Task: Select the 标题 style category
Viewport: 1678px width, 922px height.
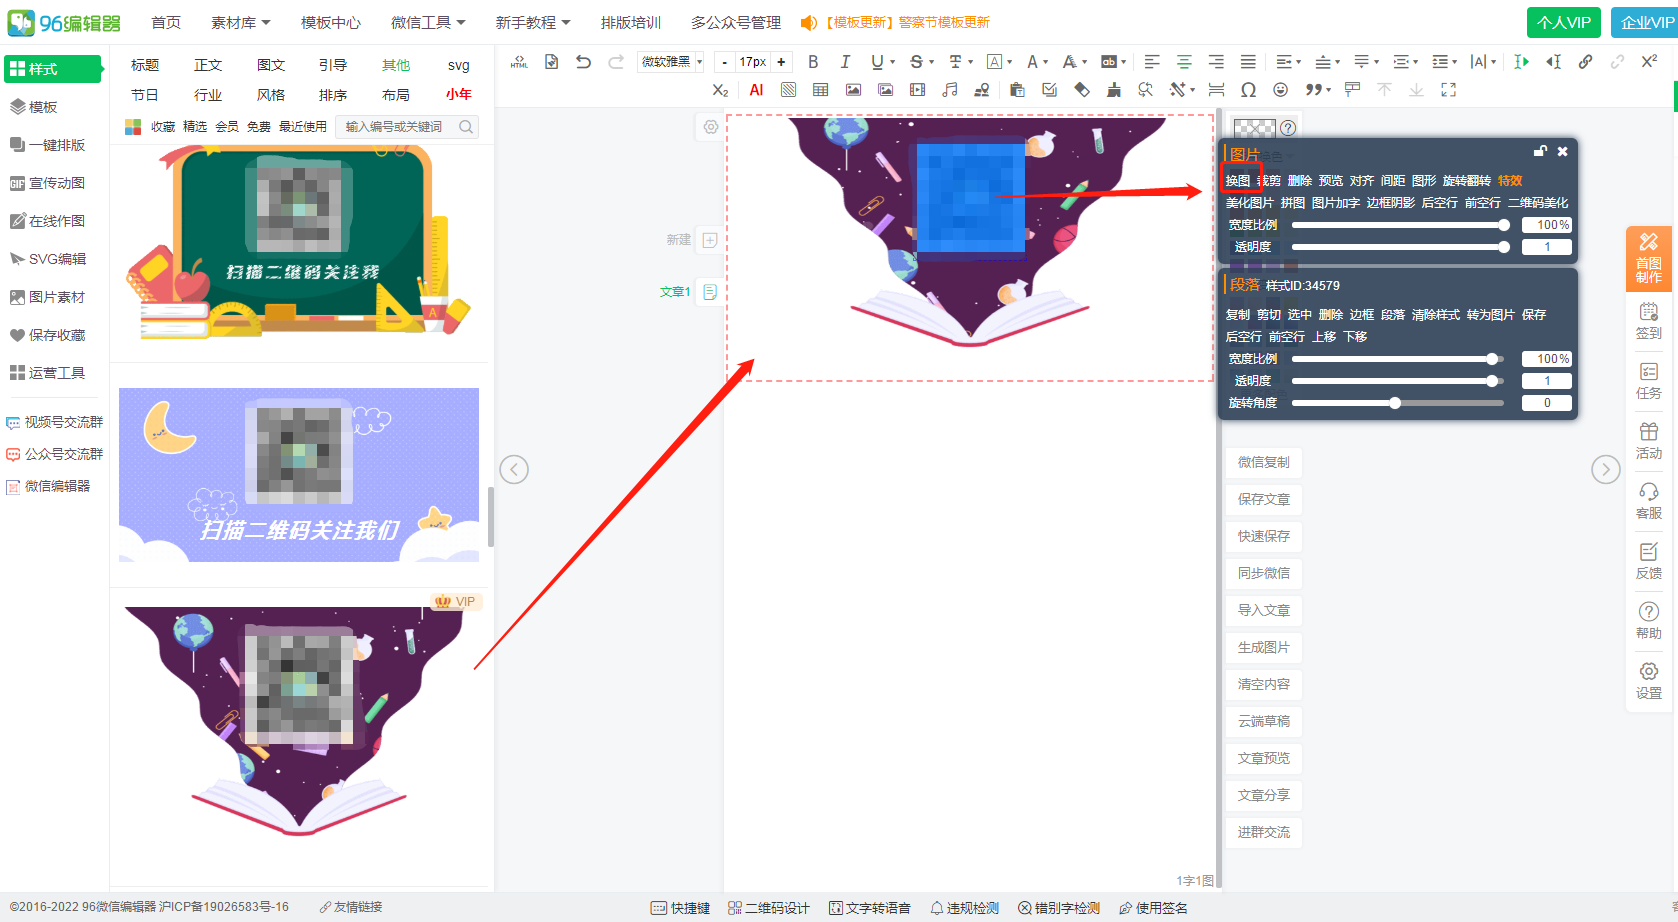Action: (145, 65)
